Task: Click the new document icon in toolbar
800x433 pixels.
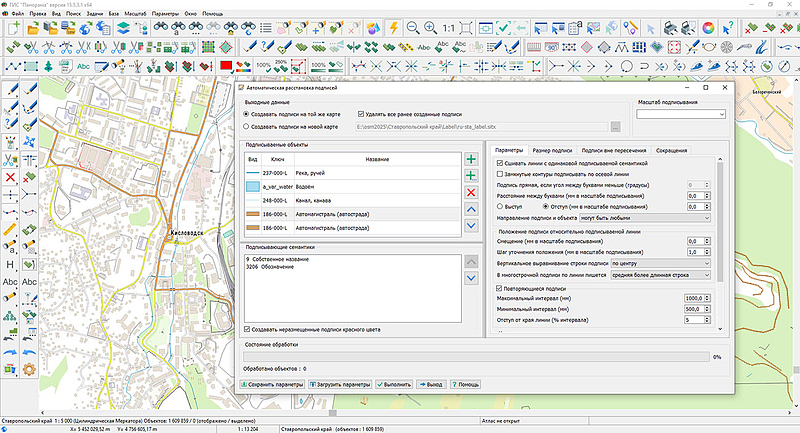Action: click(x=11, y=29)
